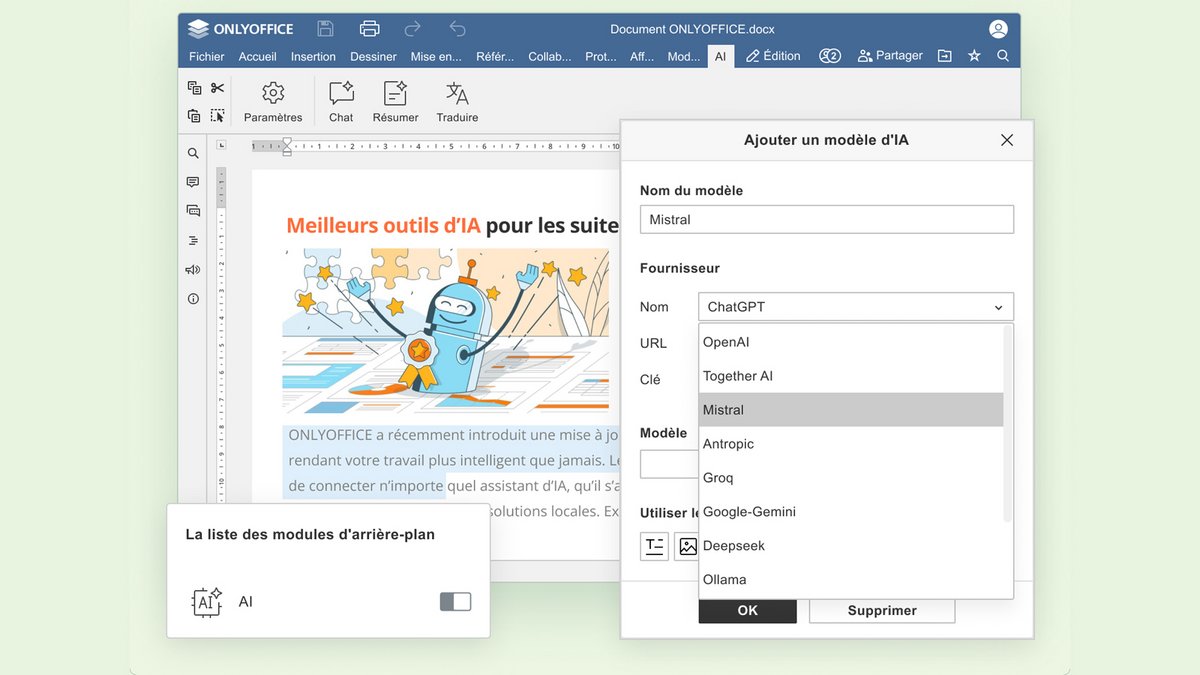
Task: Switch to the Accueil tab
Action: coord(257,57)
